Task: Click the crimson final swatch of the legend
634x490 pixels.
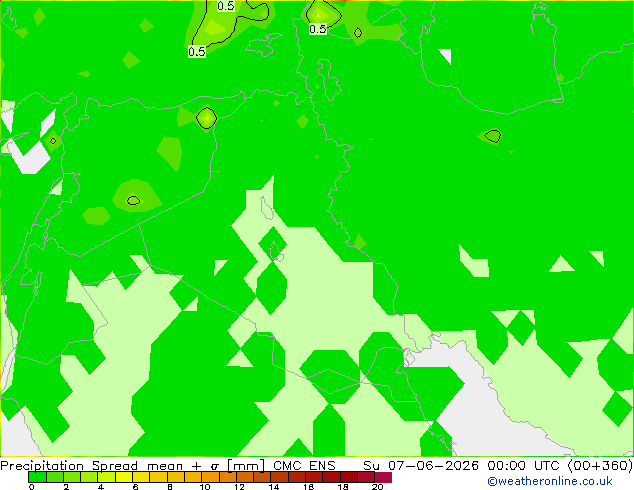Action: pyautogui.click(x=383, y=477)
